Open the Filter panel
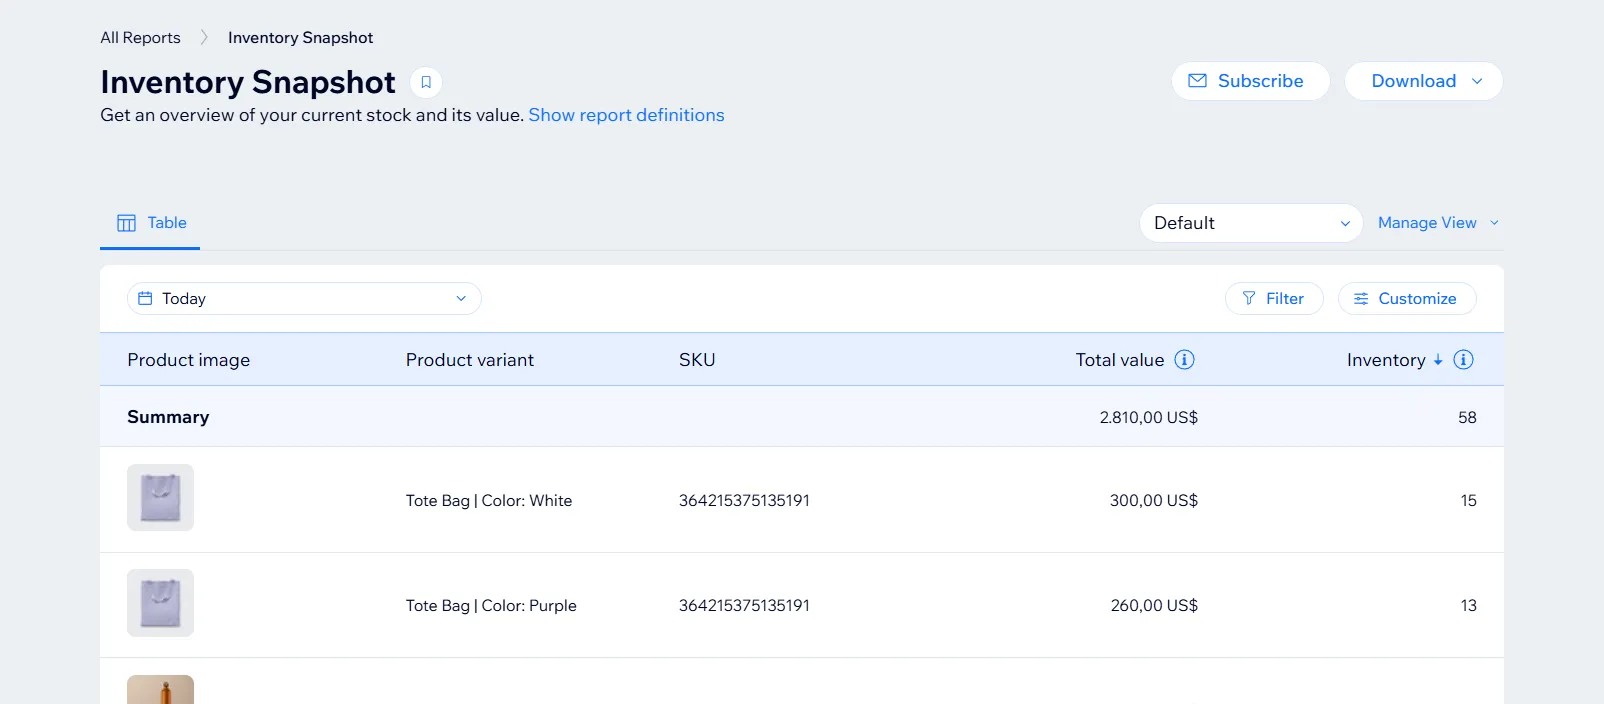 tap(1274, 298)
